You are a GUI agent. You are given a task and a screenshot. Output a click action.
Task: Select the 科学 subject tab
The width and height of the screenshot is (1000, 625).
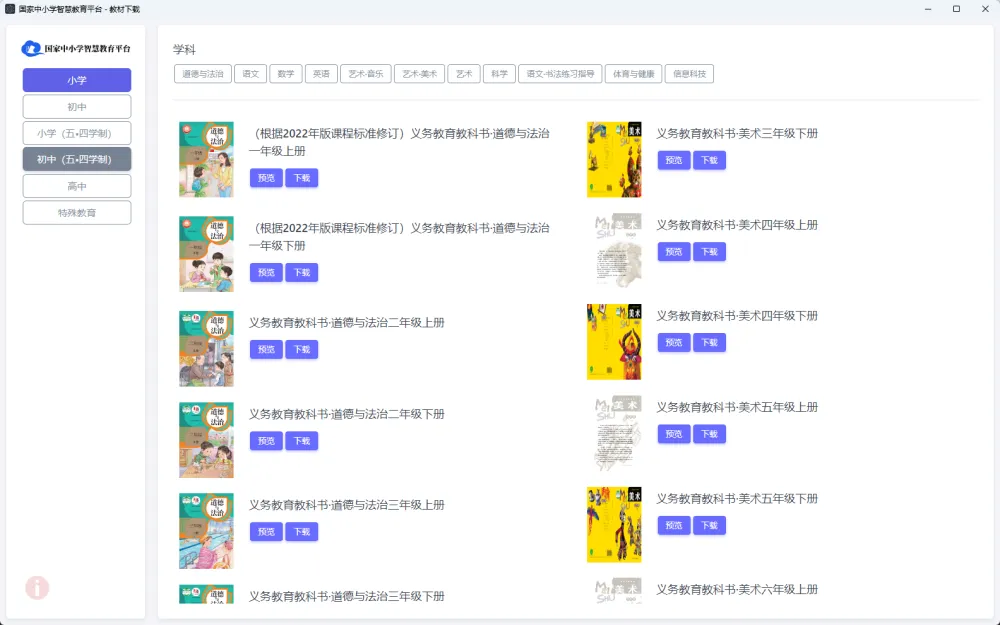point(499,73)
